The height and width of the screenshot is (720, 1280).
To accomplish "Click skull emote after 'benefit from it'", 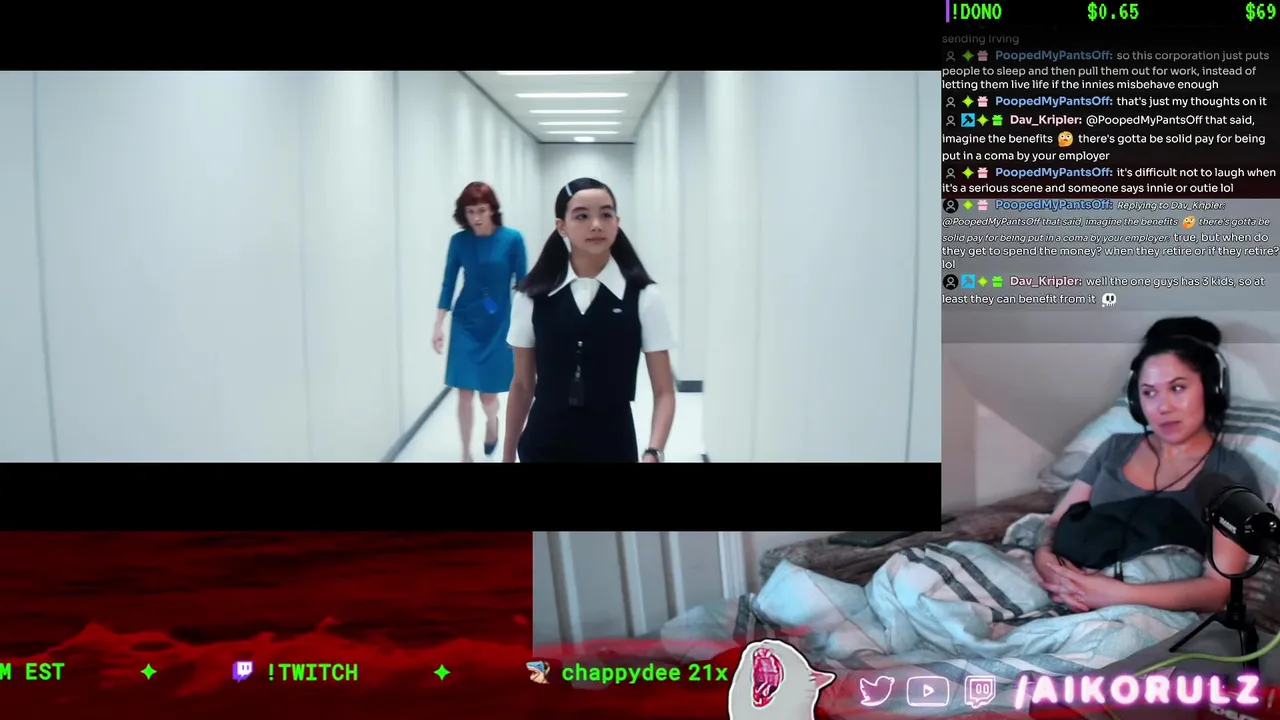I will pos(1109,299).
